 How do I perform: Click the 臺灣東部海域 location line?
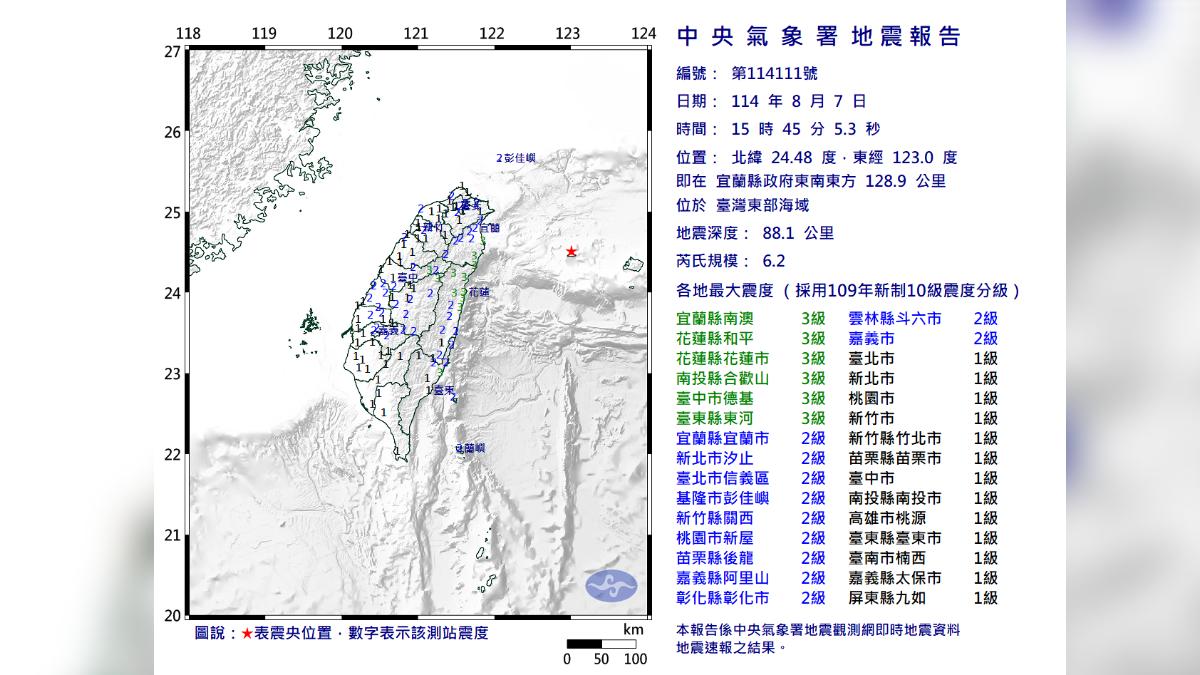(x=762, y=206)
